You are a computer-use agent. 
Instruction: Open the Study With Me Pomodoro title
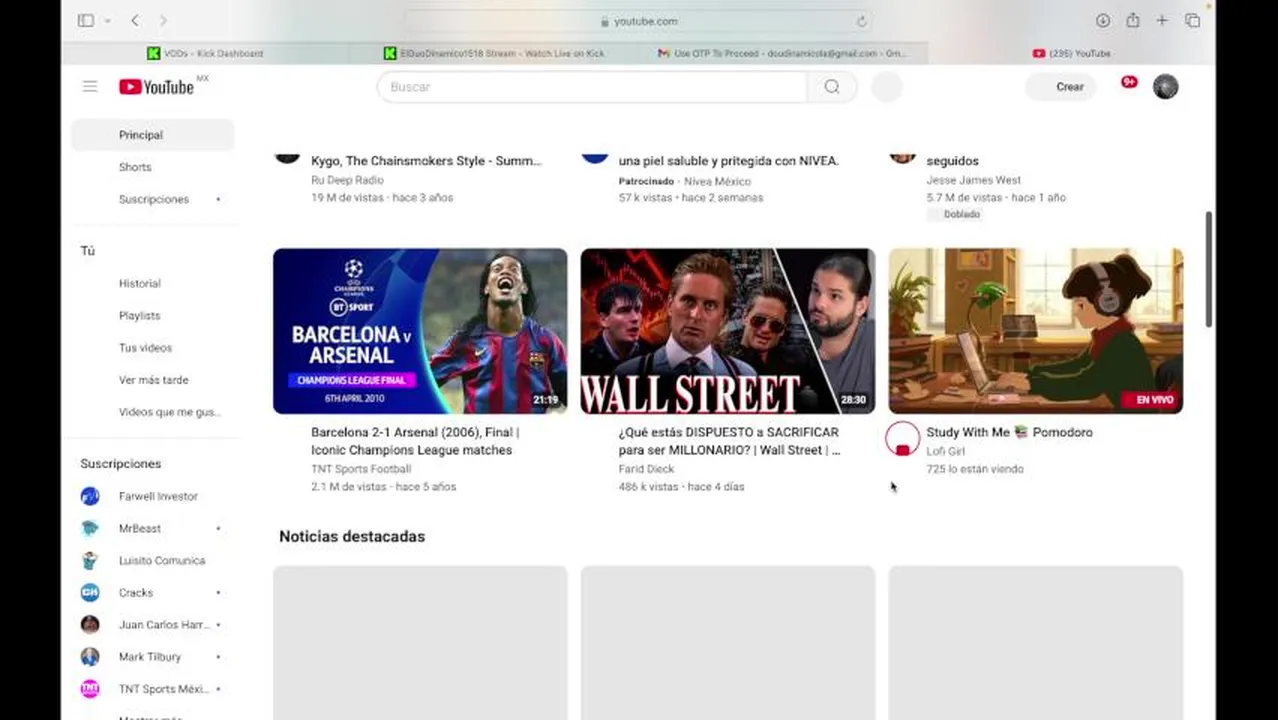tap(1009, 432)
